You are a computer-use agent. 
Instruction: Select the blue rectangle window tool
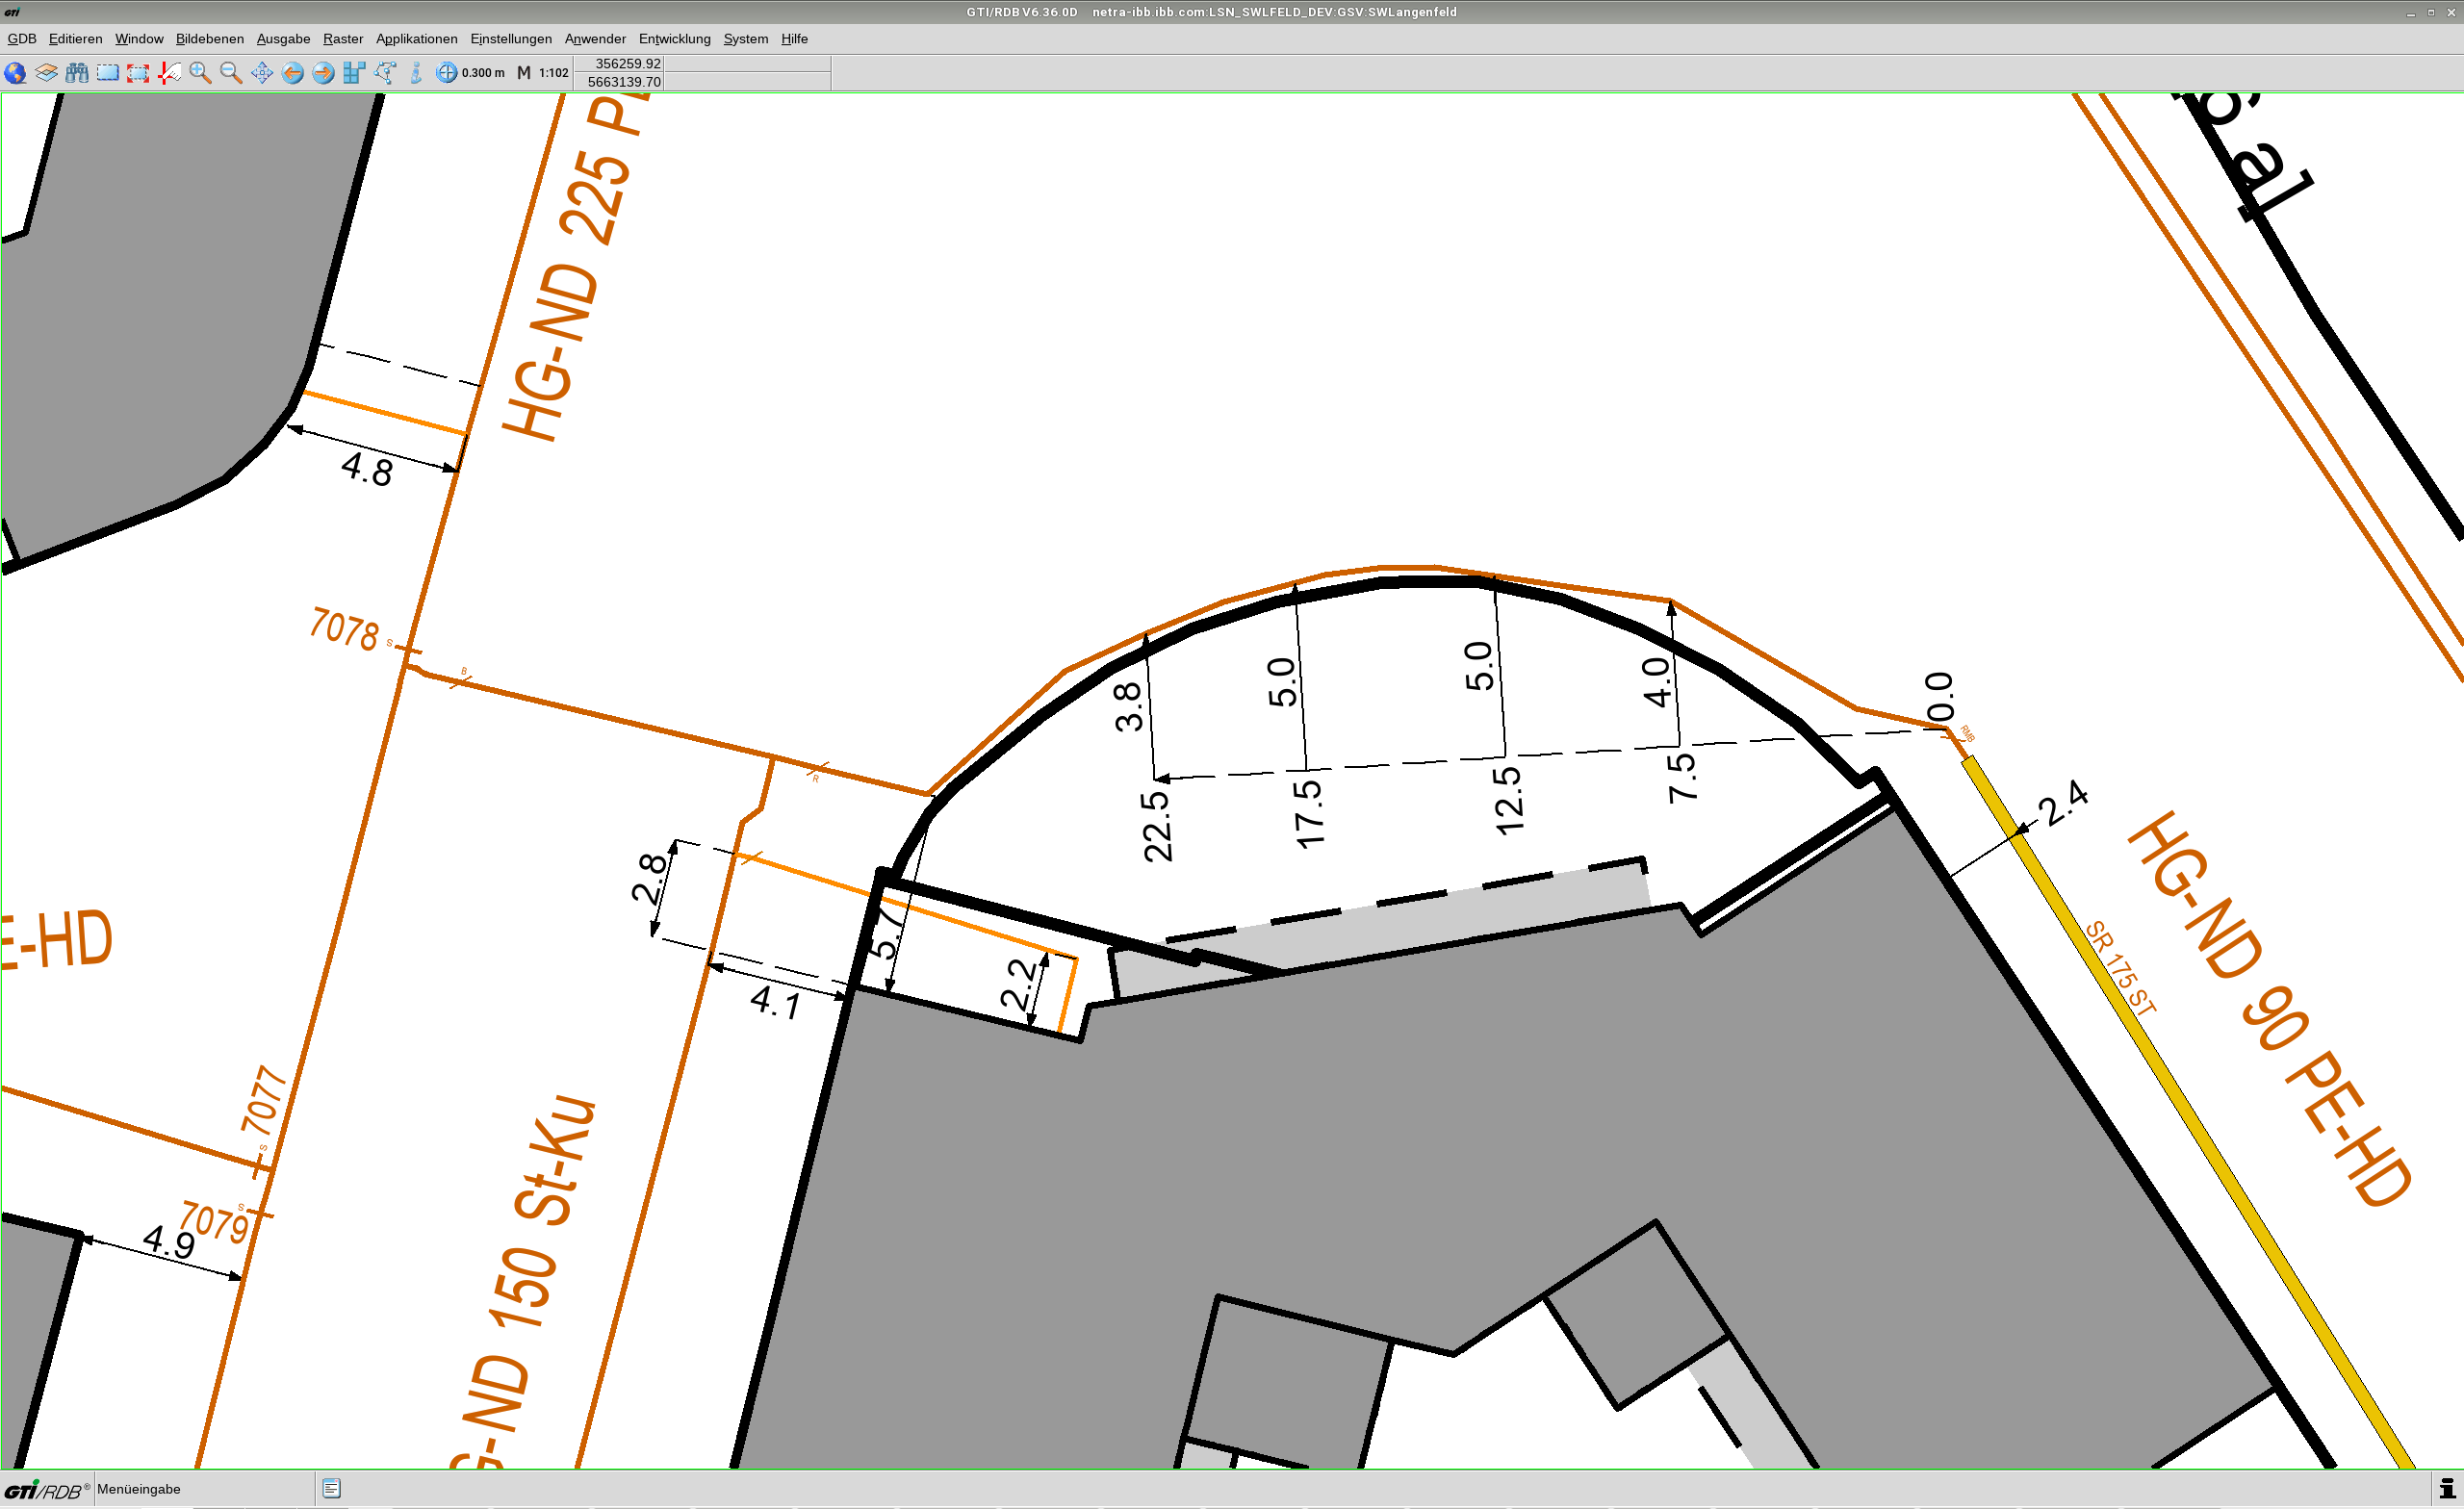108,73
